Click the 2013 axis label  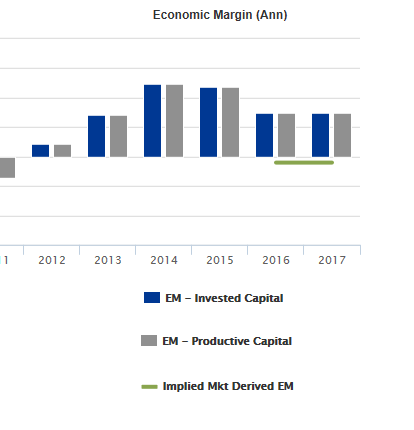pyautogui.click(x=108, y=260)
